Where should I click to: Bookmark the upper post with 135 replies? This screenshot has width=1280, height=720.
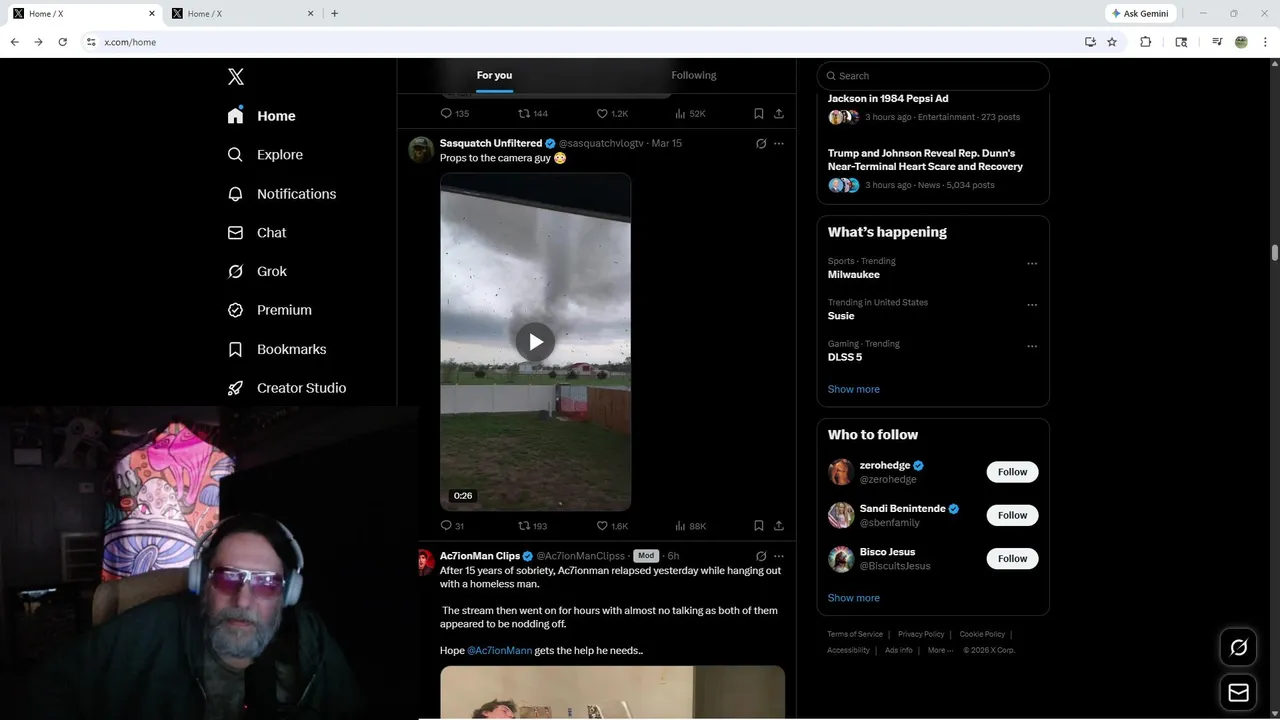[759, 114]
